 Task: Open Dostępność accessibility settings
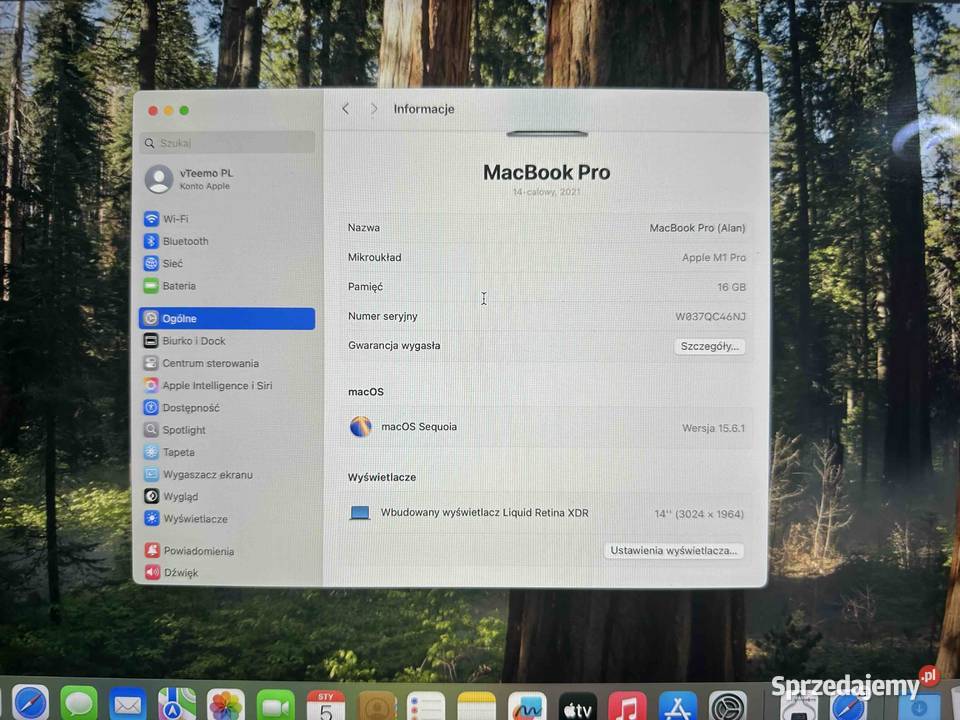click(x=191, y=407)
